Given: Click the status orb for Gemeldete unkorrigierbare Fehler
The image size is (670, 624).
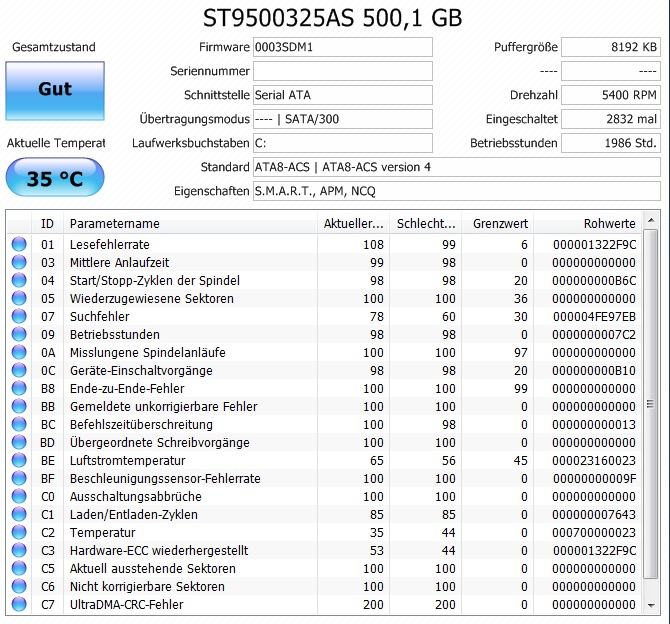Looking at the screenshot, I should click(x=19, y=406).
